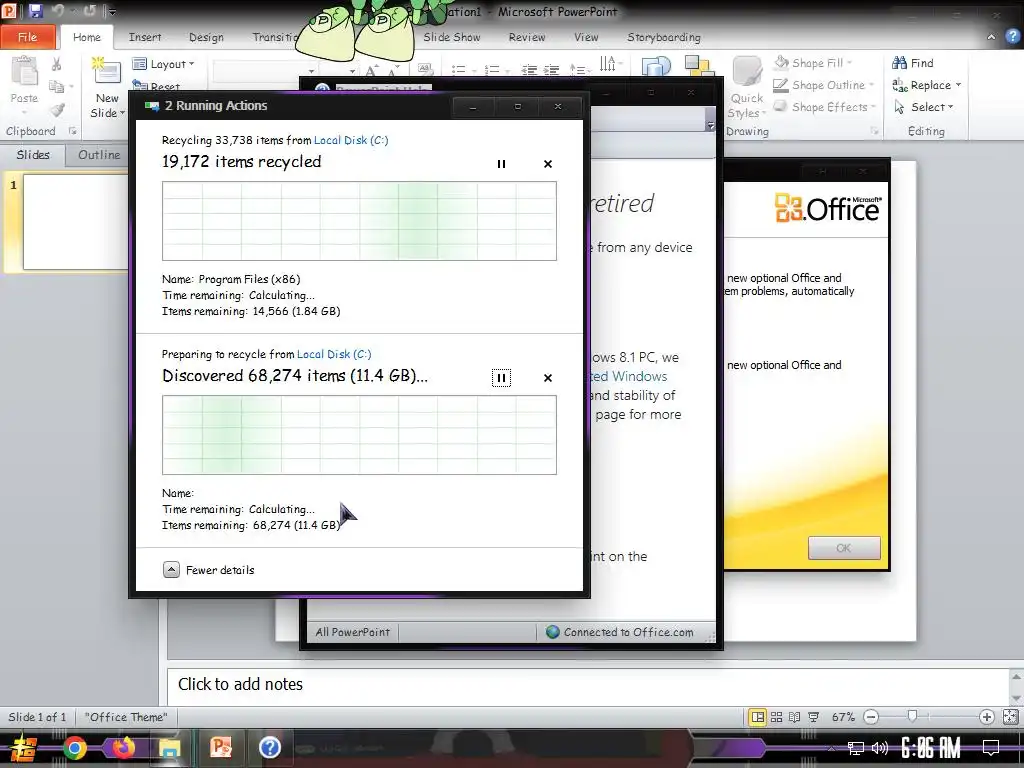
Task: Fit slide to the current window
Action: click(1010, 717)
